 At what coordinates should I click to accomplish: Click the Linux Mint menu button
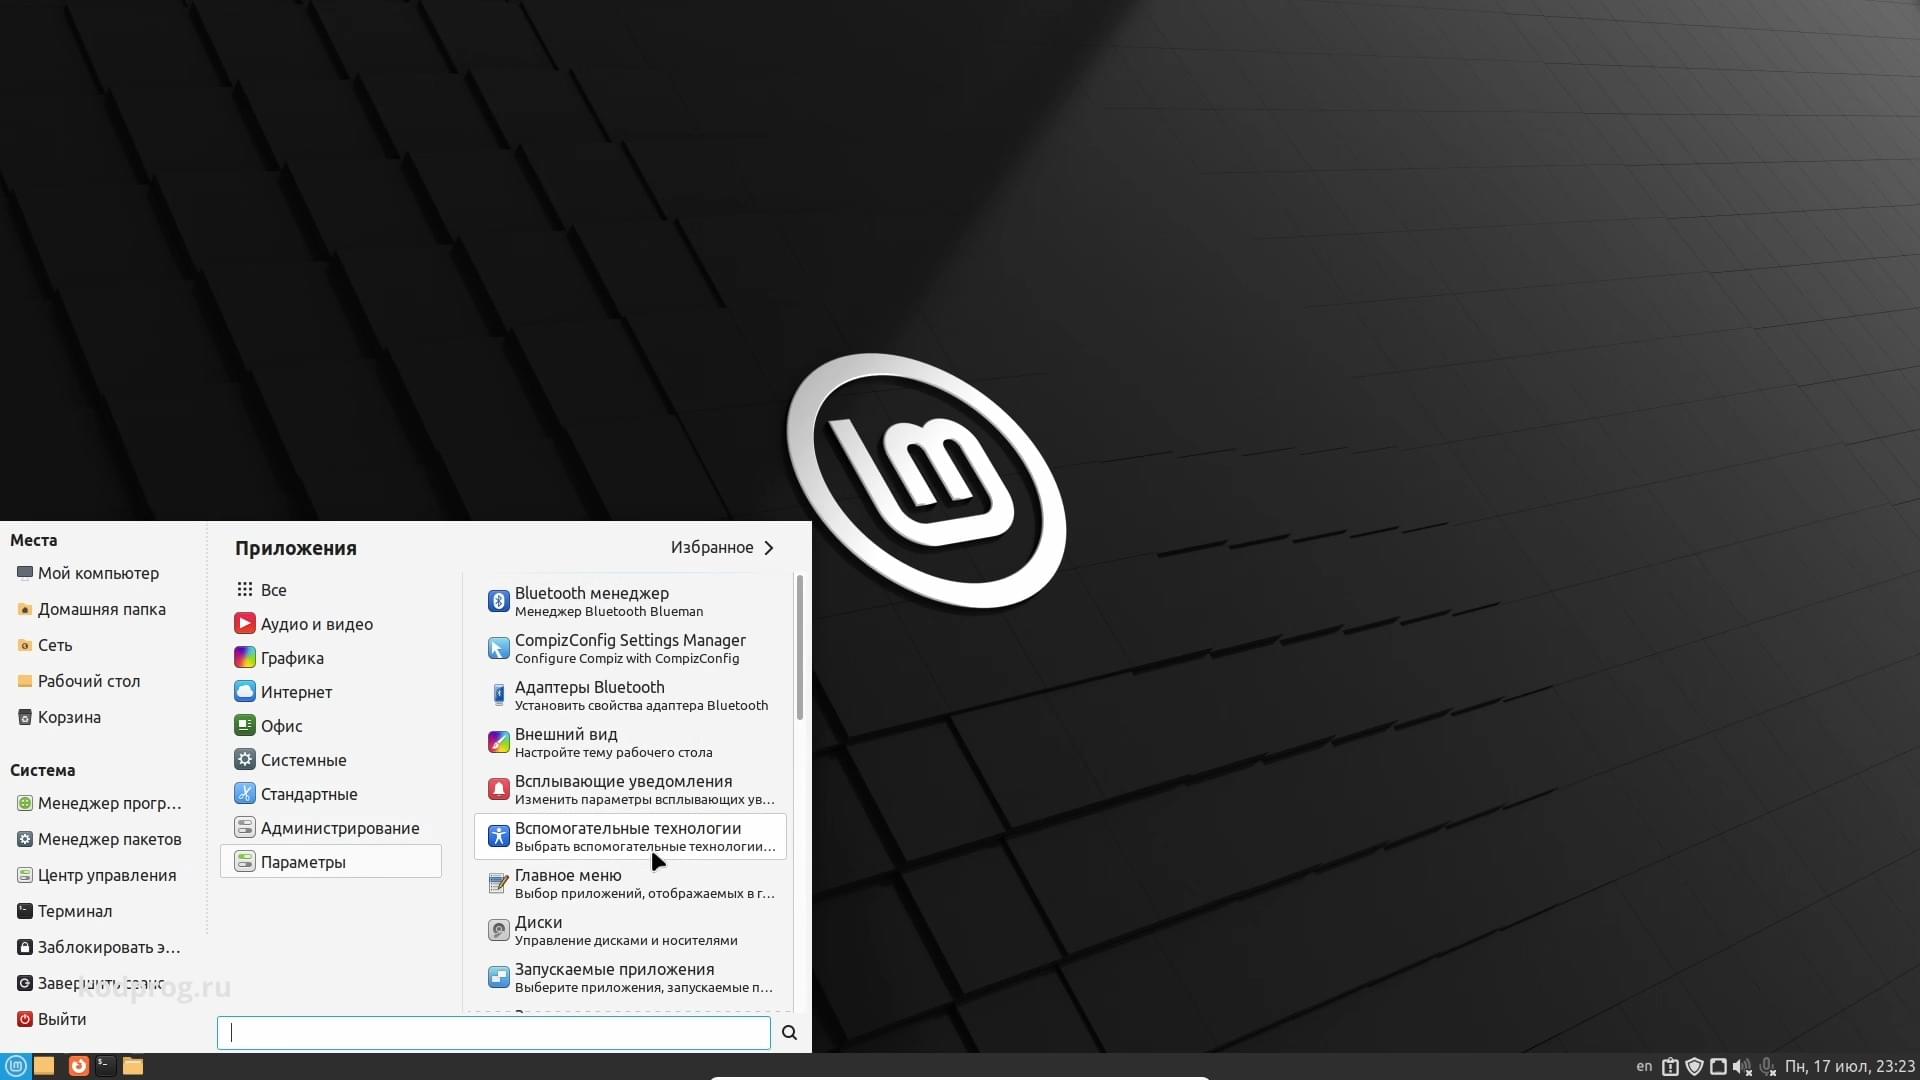(x=16, y=1066)
